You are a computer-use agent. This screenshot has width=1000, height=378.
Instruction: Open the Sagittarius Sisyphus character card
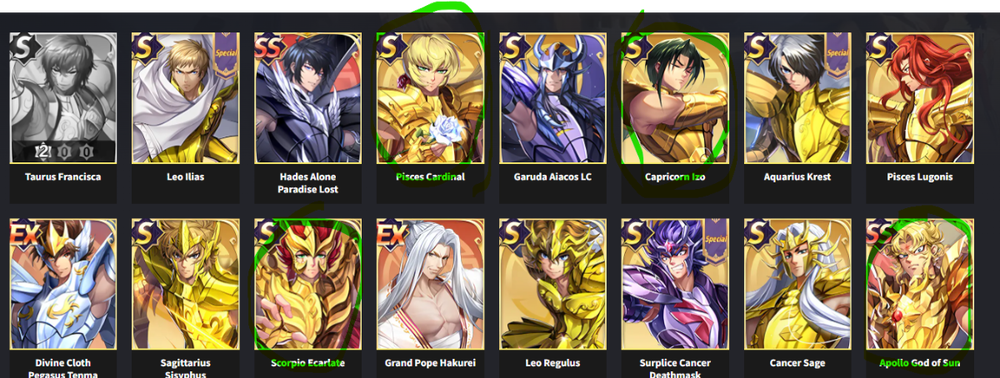(x=186, y=284)
